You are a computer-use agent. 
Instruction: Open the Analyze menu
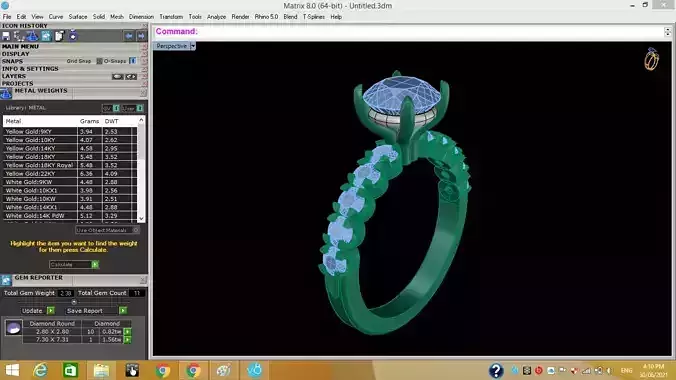coord(216,17)
